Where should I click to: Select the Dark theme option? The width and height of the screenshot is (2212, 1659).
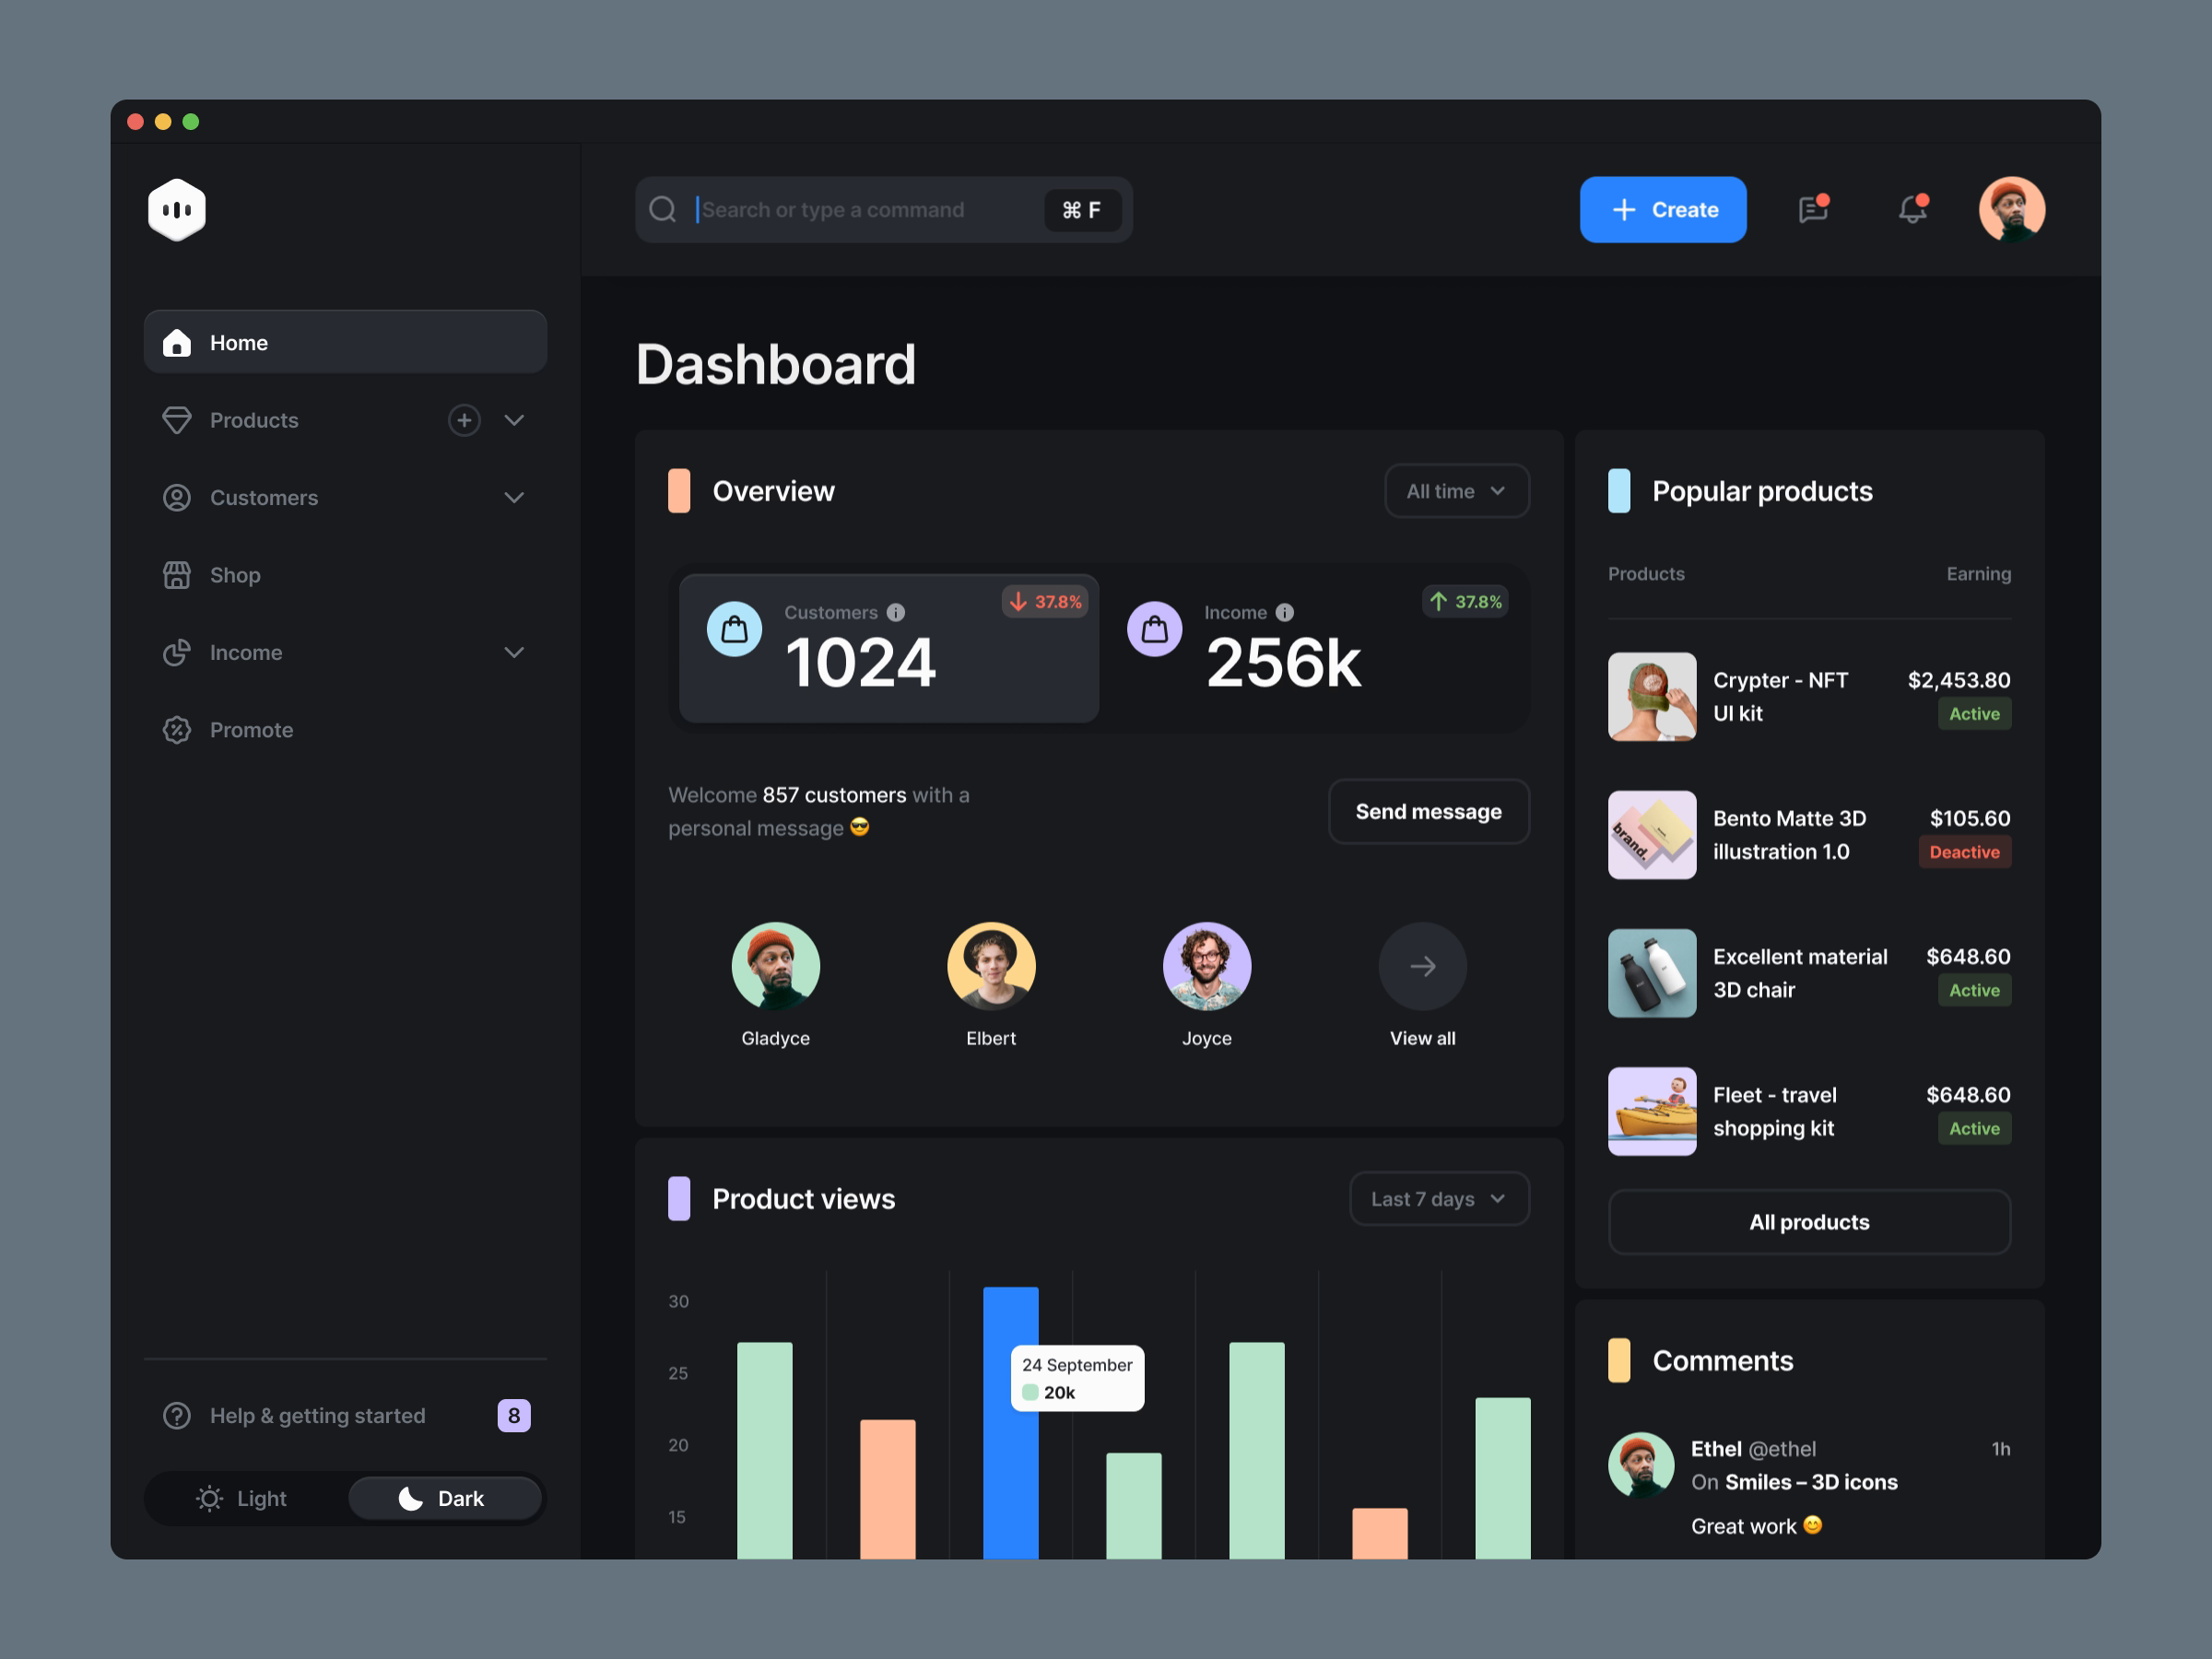[443, 1498]
